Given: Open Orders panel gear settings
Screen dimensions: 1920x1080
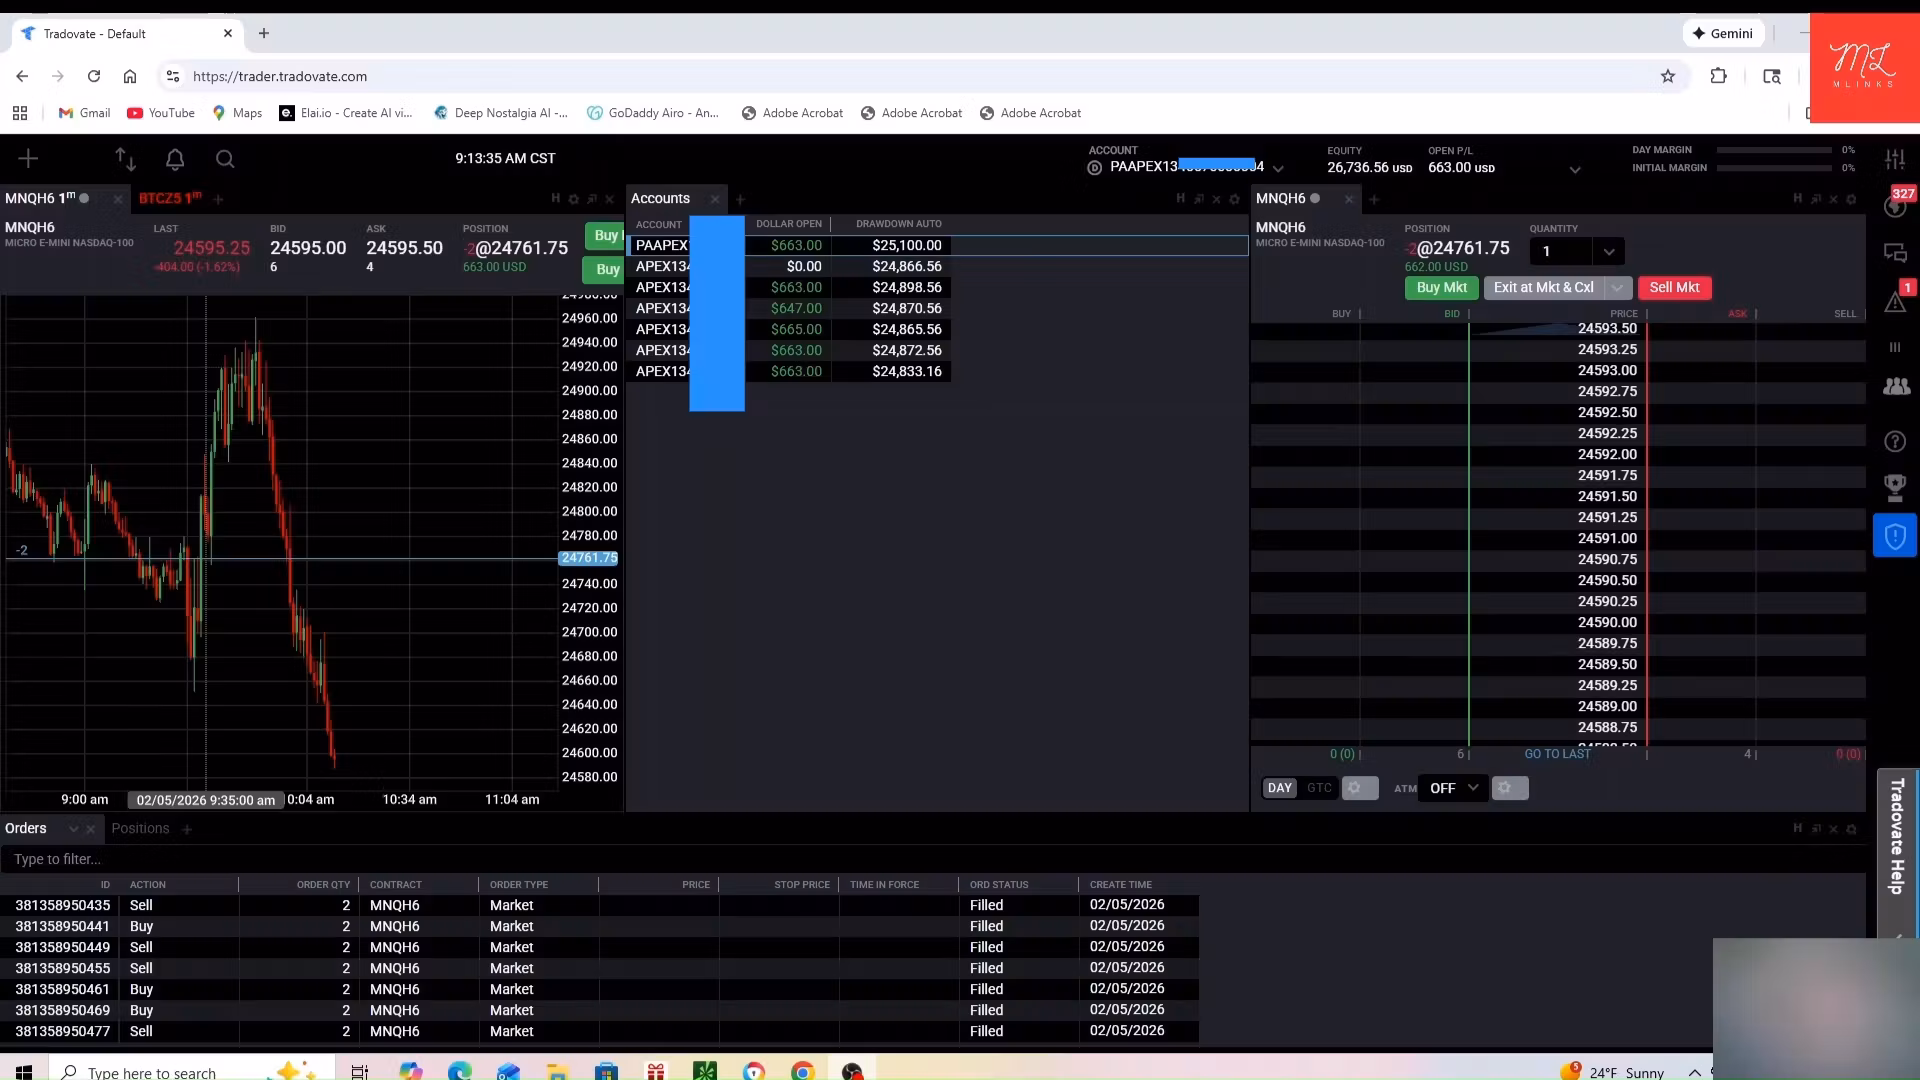Looking at the screenshot, I should tap(1851, 829).
